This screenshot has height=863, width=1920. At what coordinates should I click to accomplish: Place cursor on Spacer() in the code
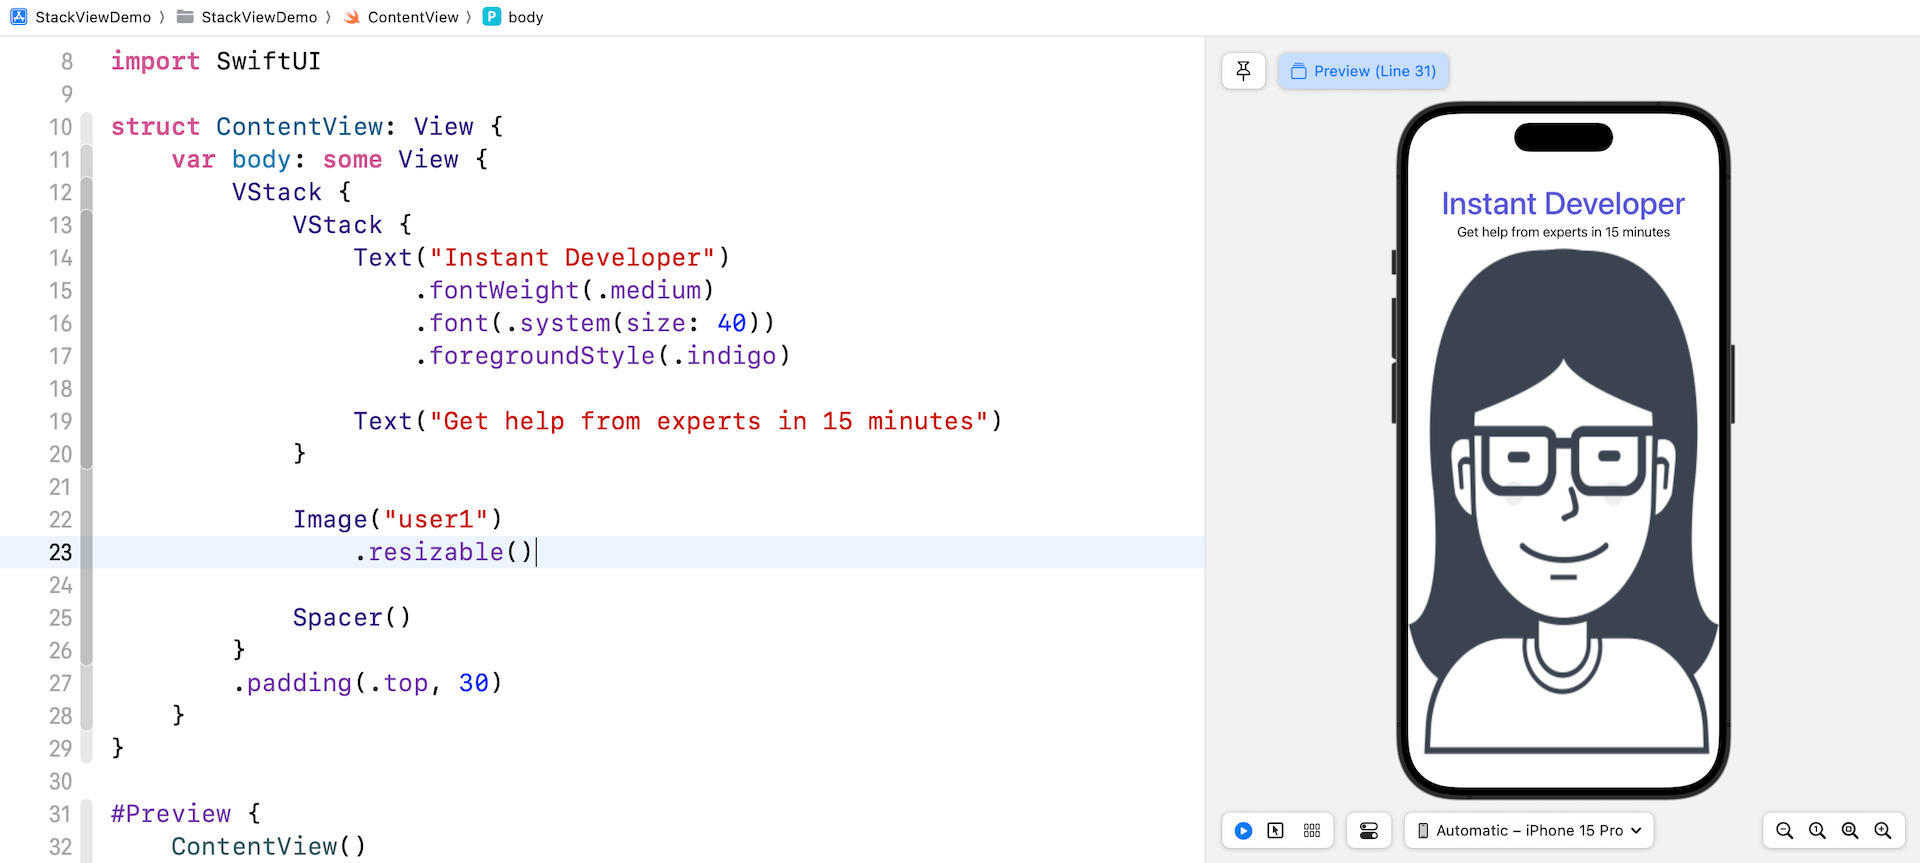pos(350,618)
